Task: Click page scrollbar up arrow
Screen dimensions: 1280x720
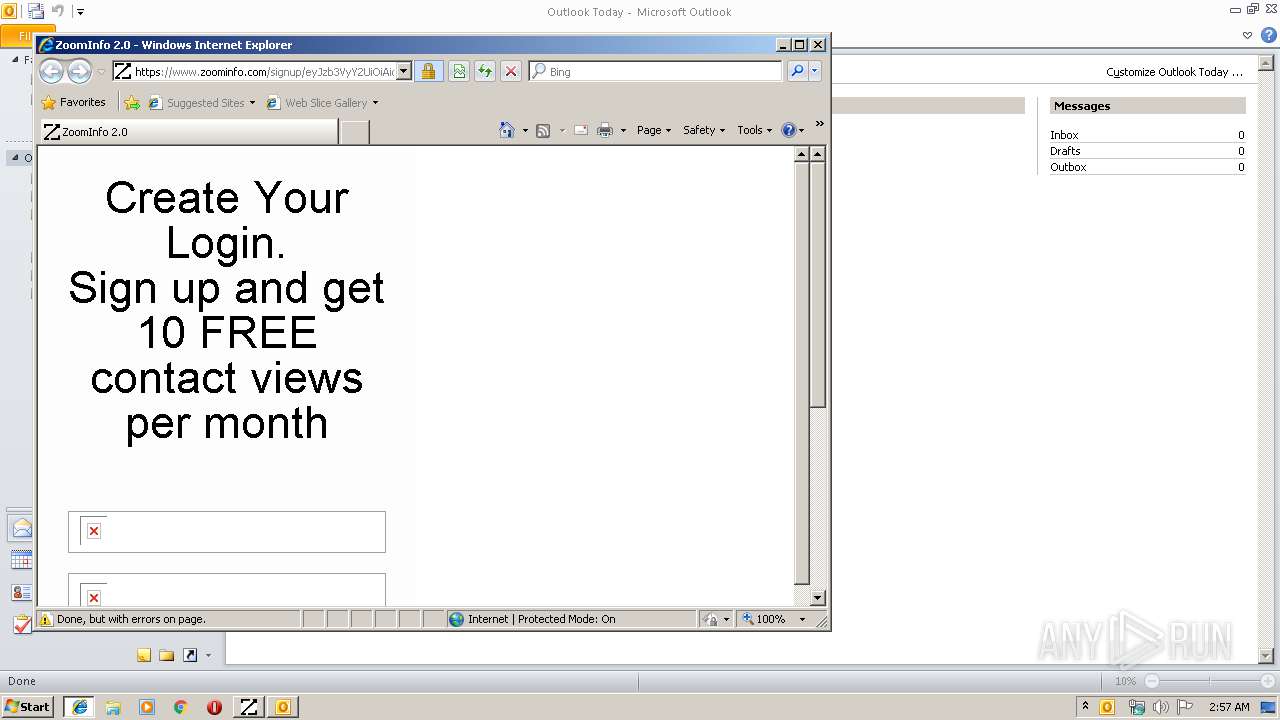Action: tap(817, 154)
